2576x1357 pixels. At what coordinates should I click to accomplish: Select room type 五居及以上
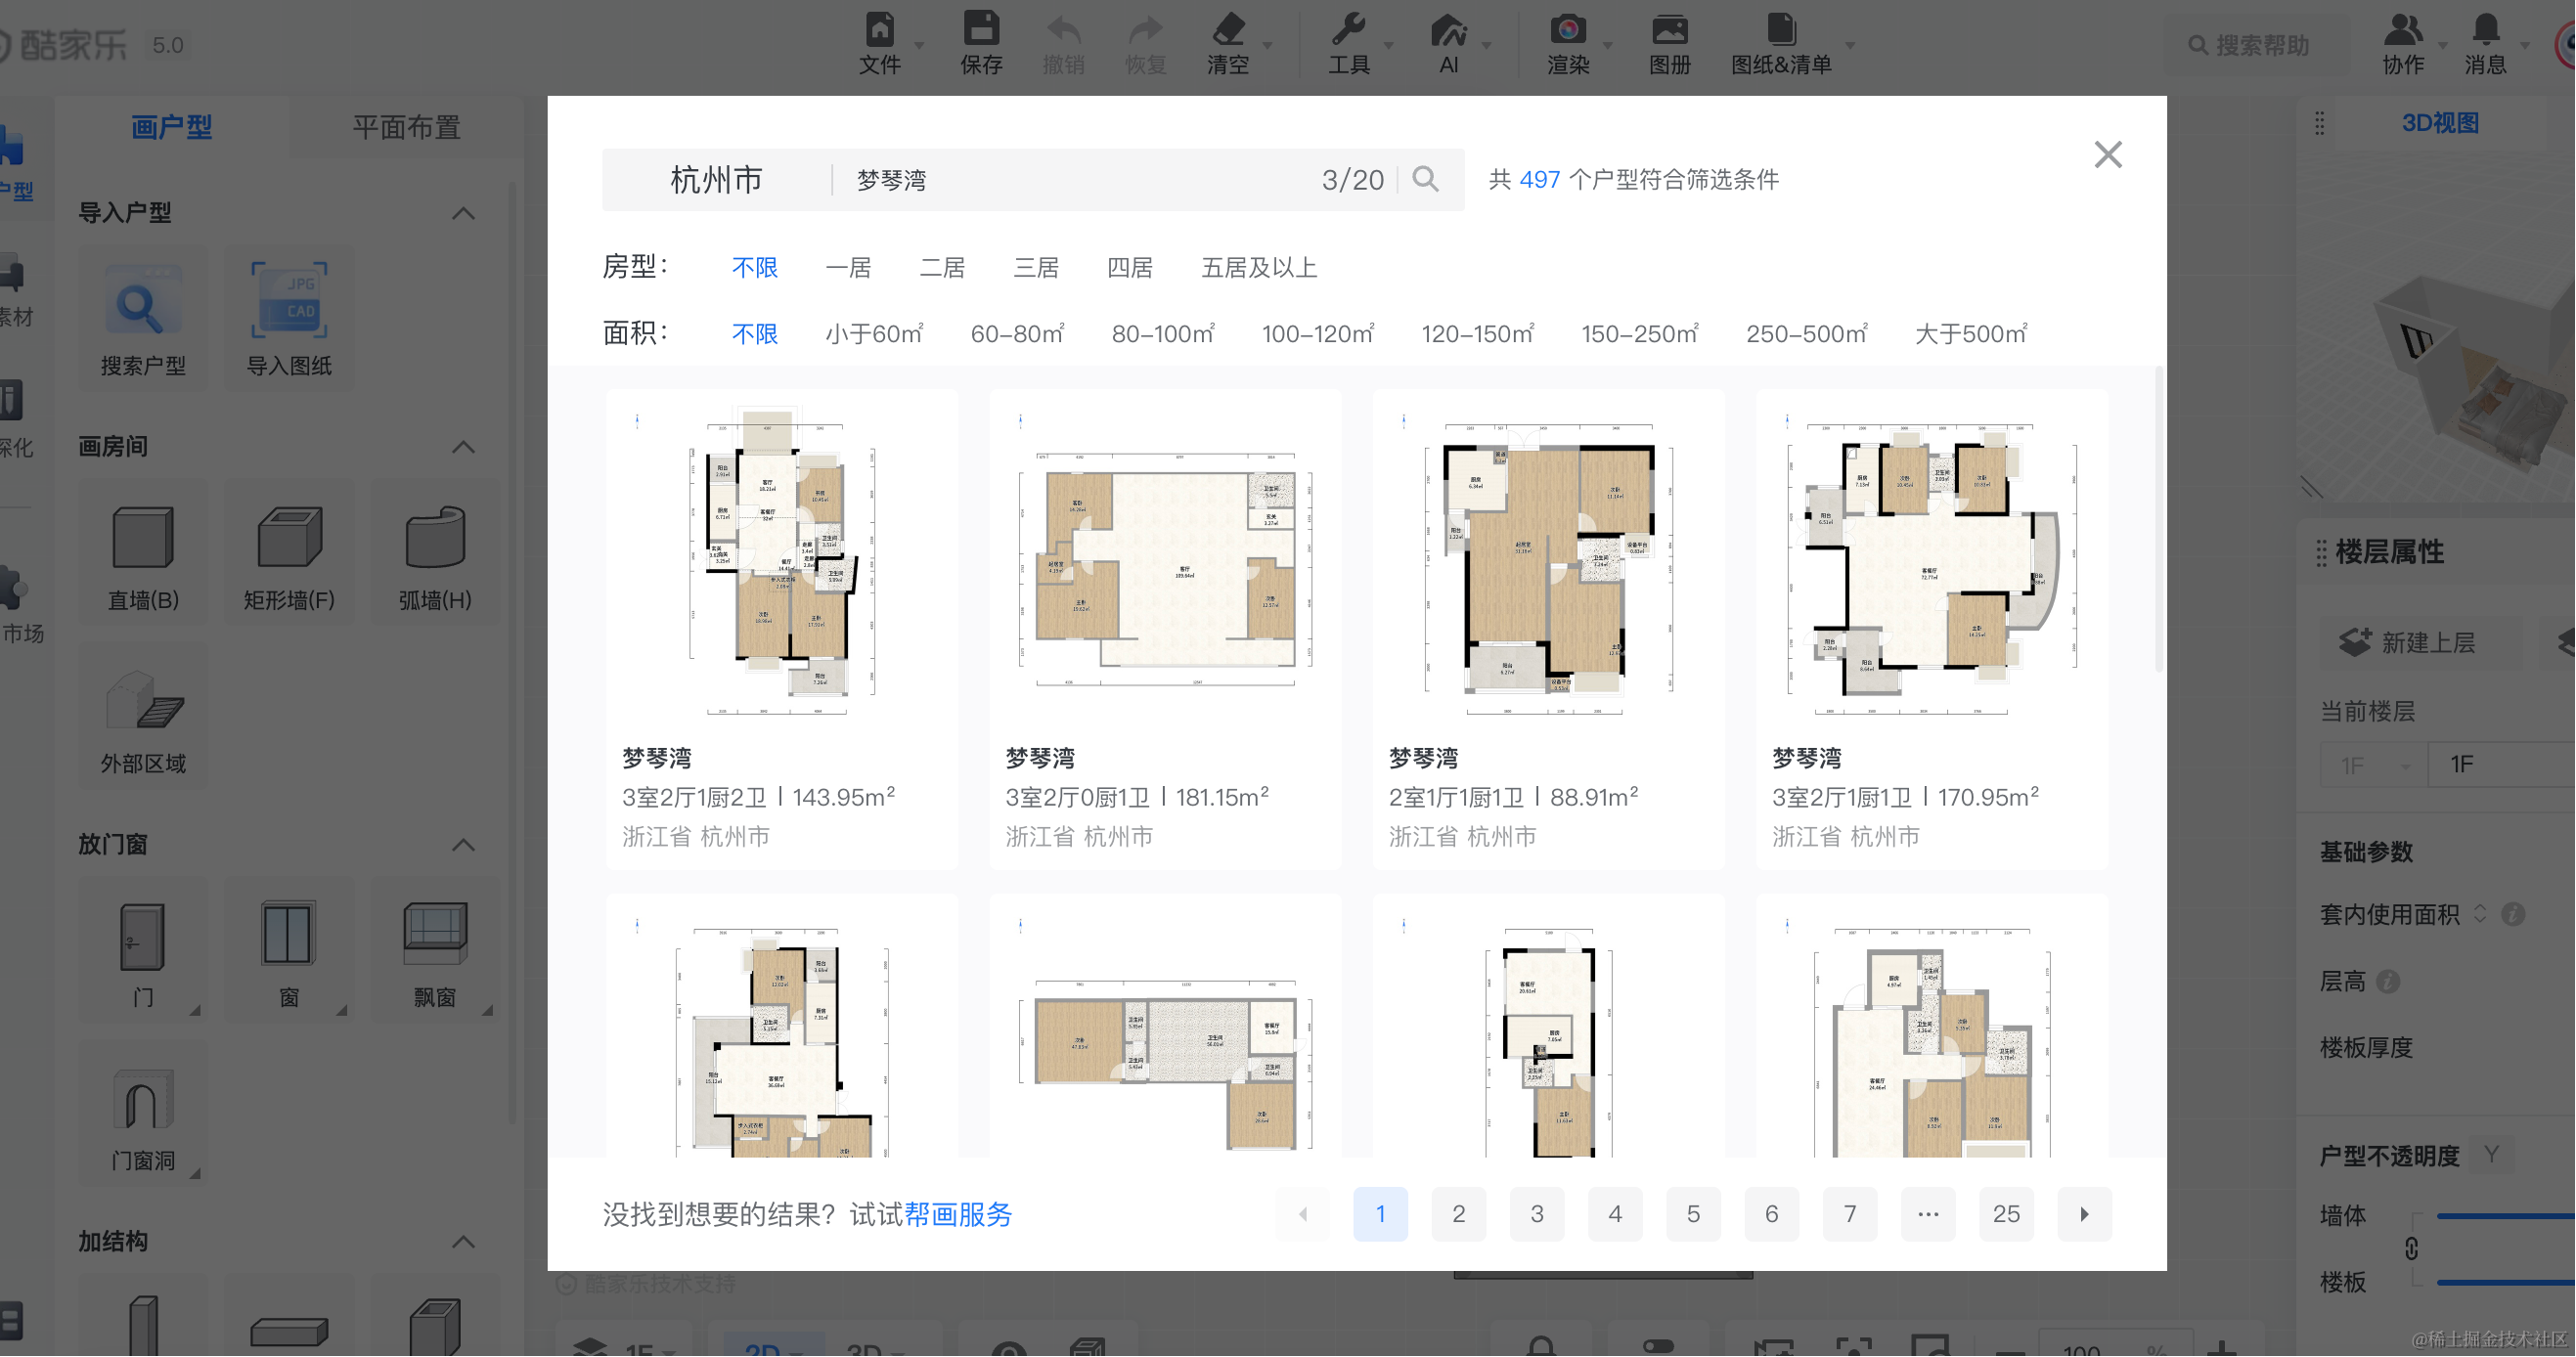pyautogui.click(x=1259, y=267)
